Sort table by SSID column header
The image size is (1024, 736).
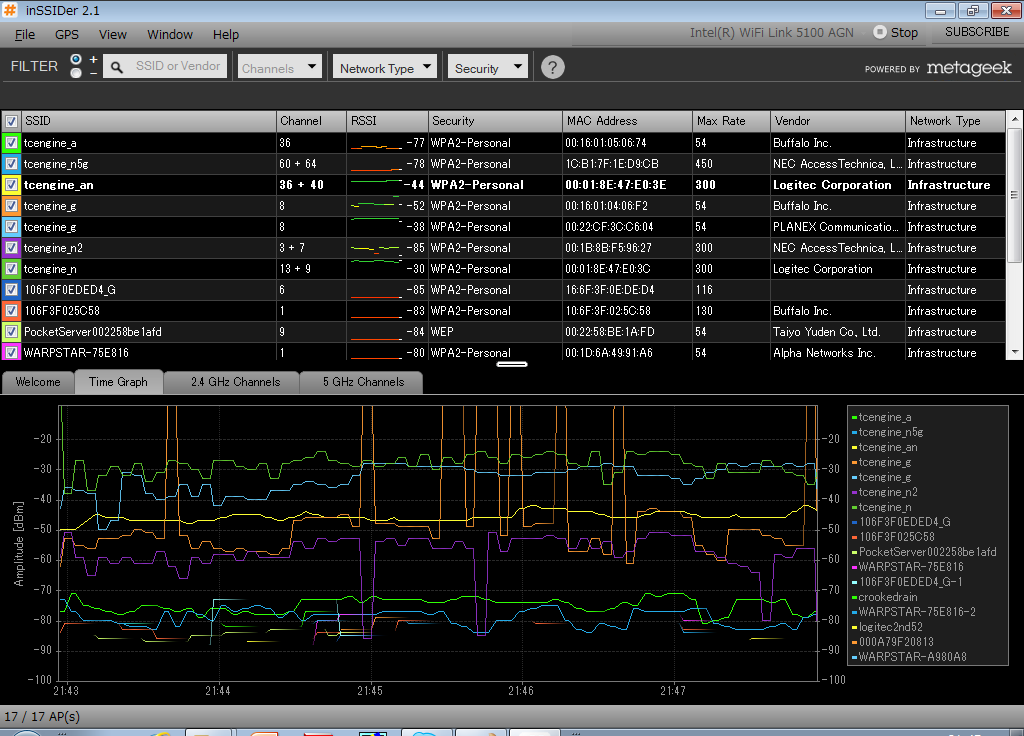point(149,121)
